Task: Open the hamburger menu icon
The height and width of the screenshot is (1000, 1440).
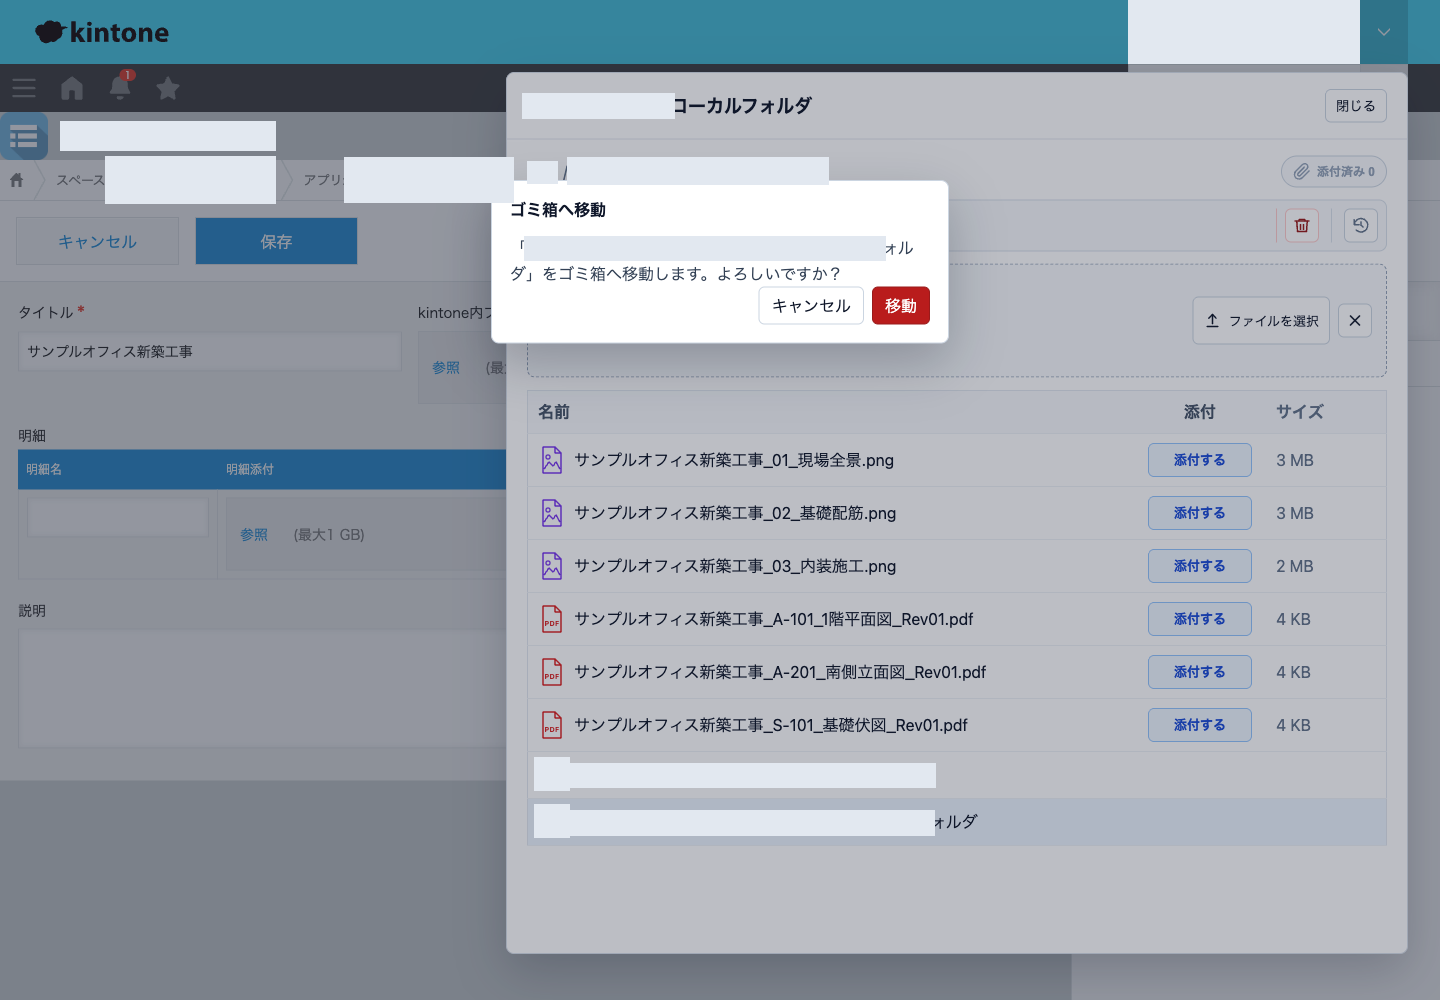Action: (24, 88)
